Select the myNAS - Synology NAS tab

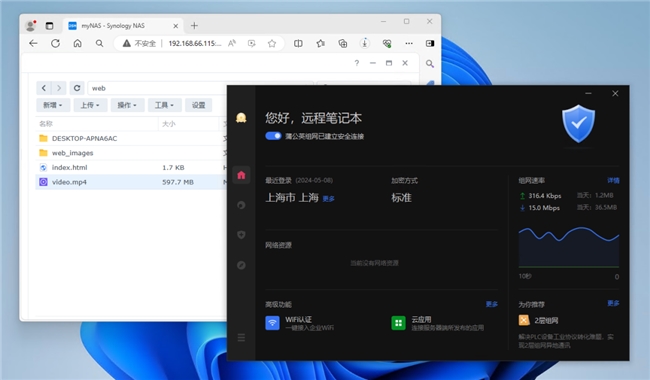[123, 26]
